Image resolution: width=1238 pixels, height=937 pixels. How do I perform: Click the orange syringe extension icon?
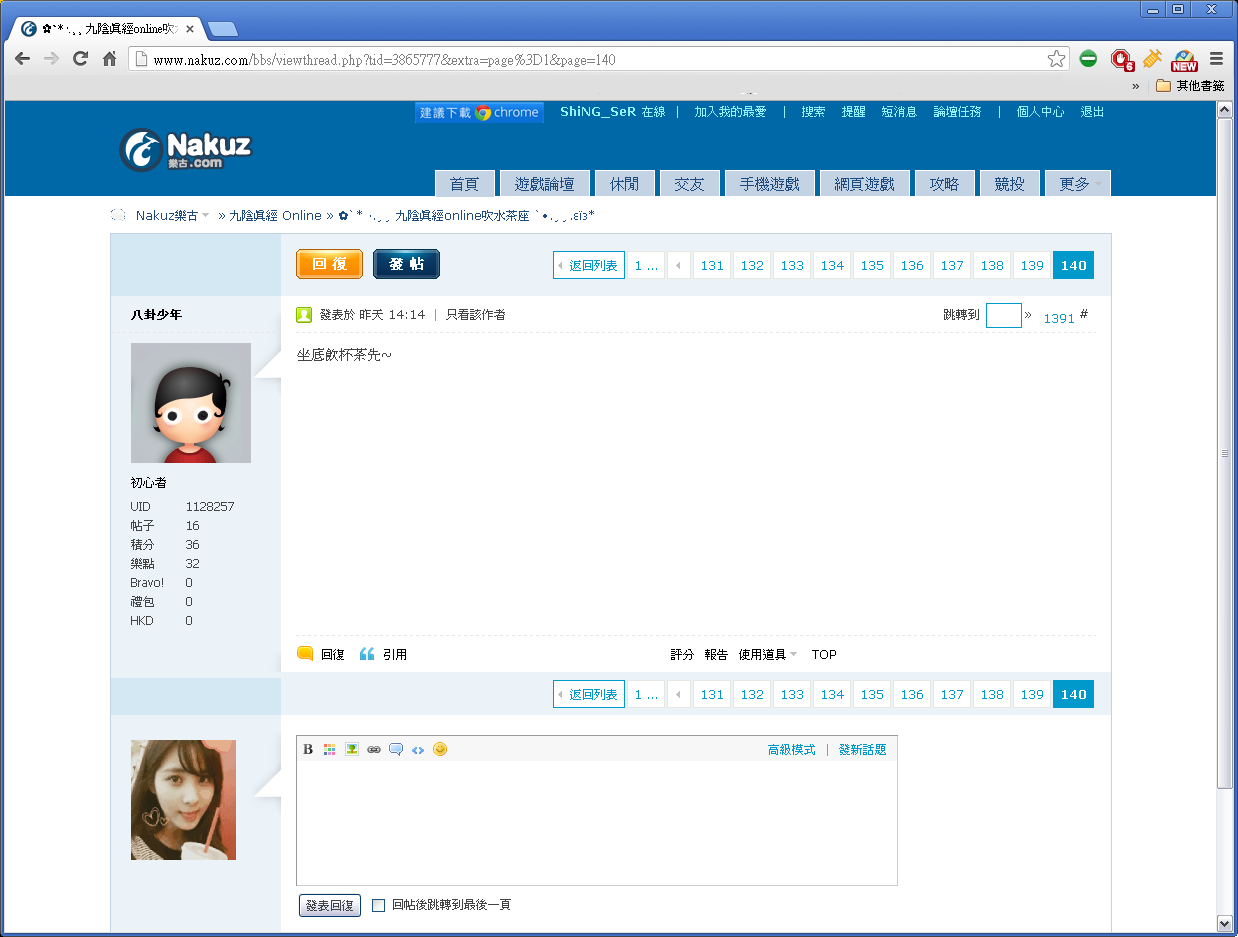click(1152, 59)
